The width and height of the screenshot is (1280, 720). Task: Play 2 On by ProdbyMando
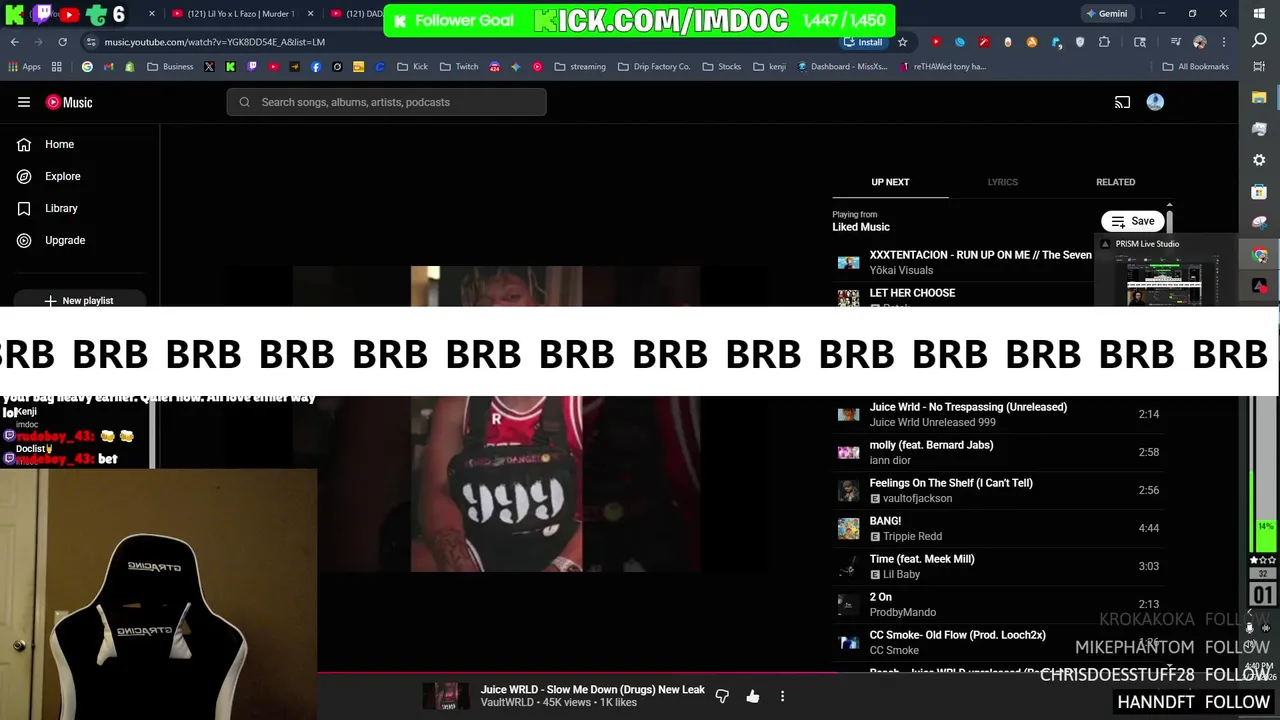point(1000,604)
